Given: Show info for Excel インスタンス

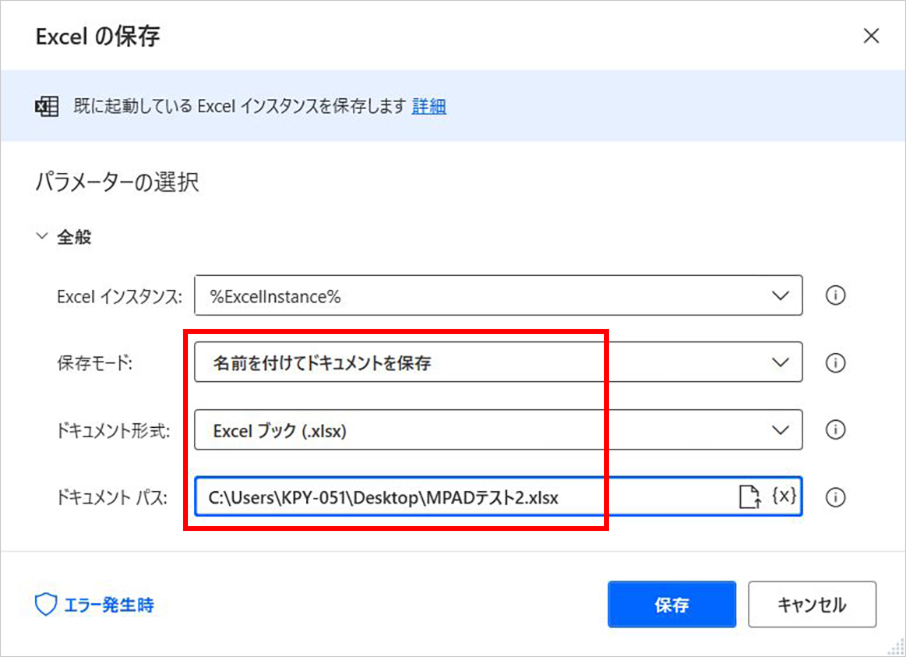Looking at the screenshot, I should [835, 295].
